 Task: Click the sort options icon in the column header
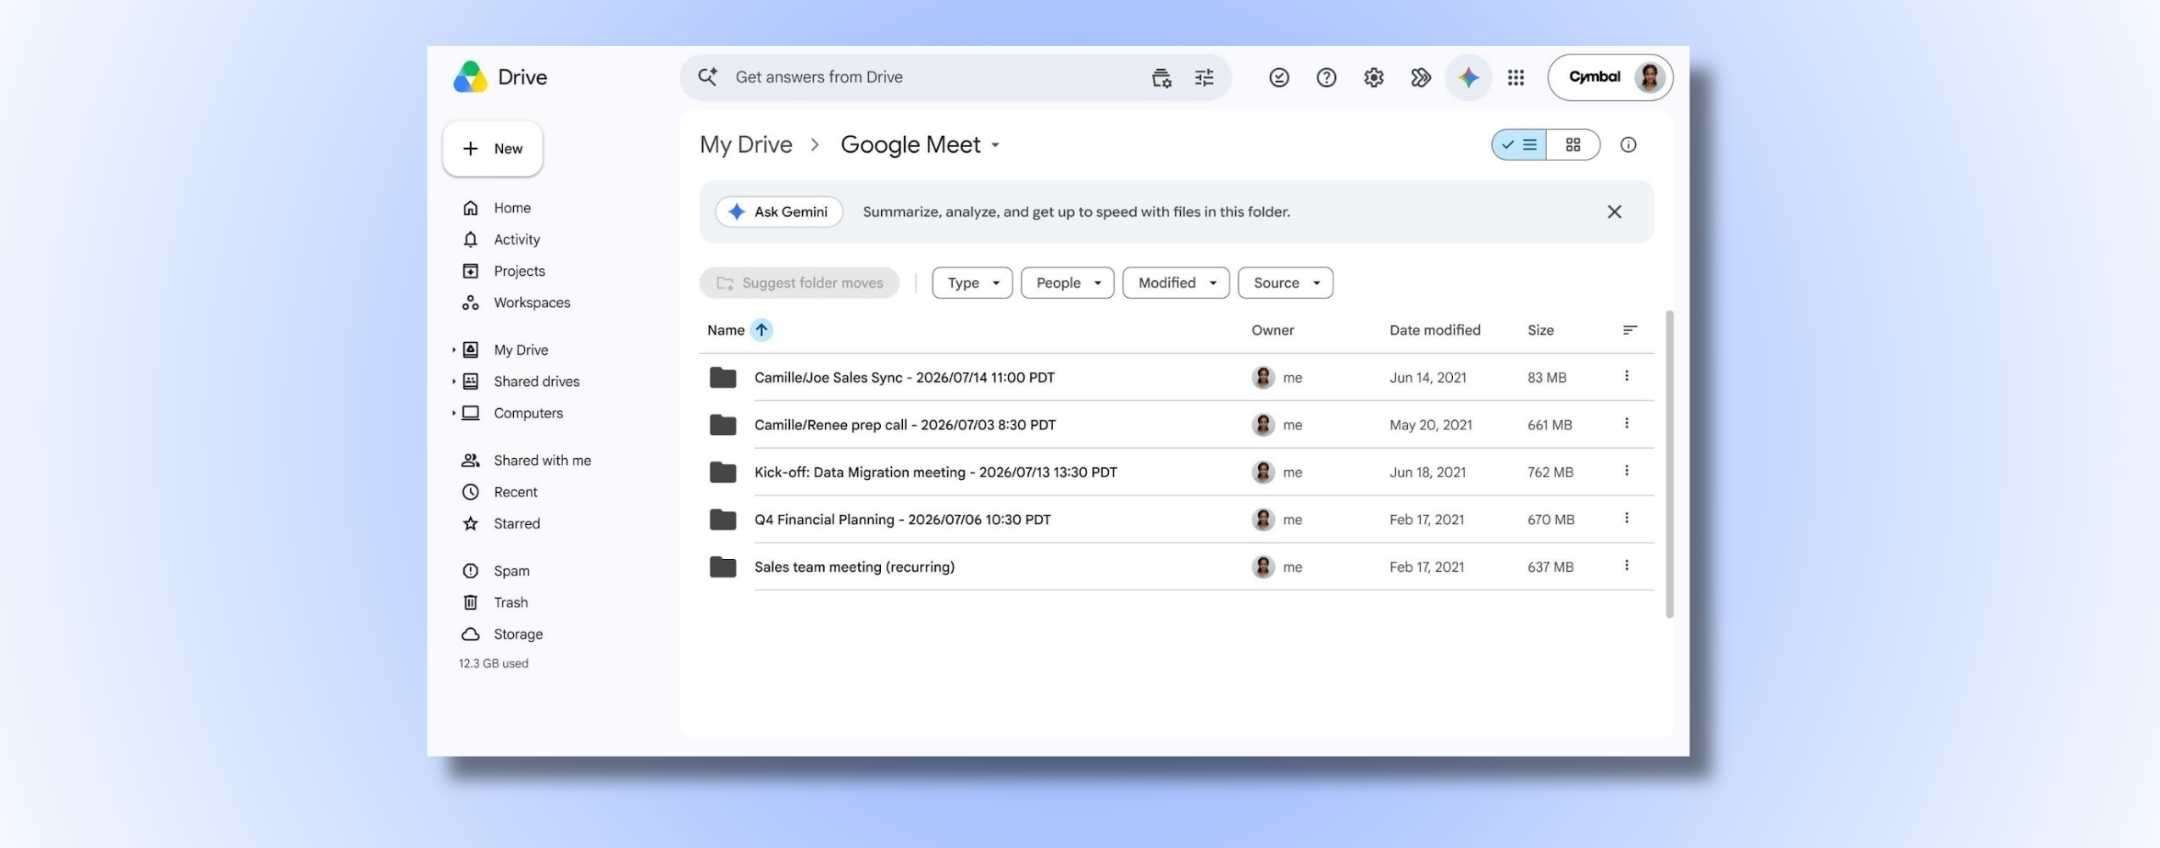coord(1630,330)
